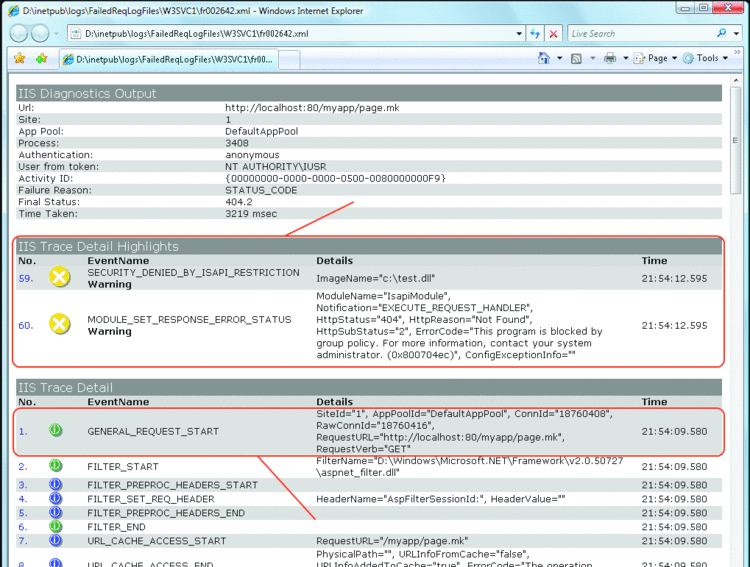Click the ImageName="c:\test.dll" detail text
Viewport: 750px width, 567px height.
(375, 278)
